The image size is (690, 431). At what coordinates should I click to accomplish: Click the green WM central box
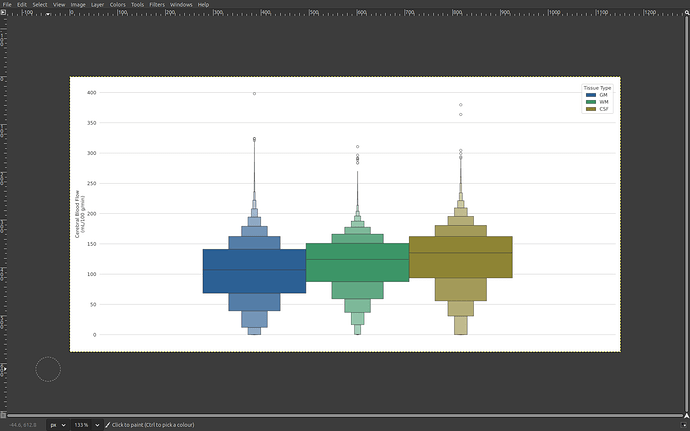point(357,262)
